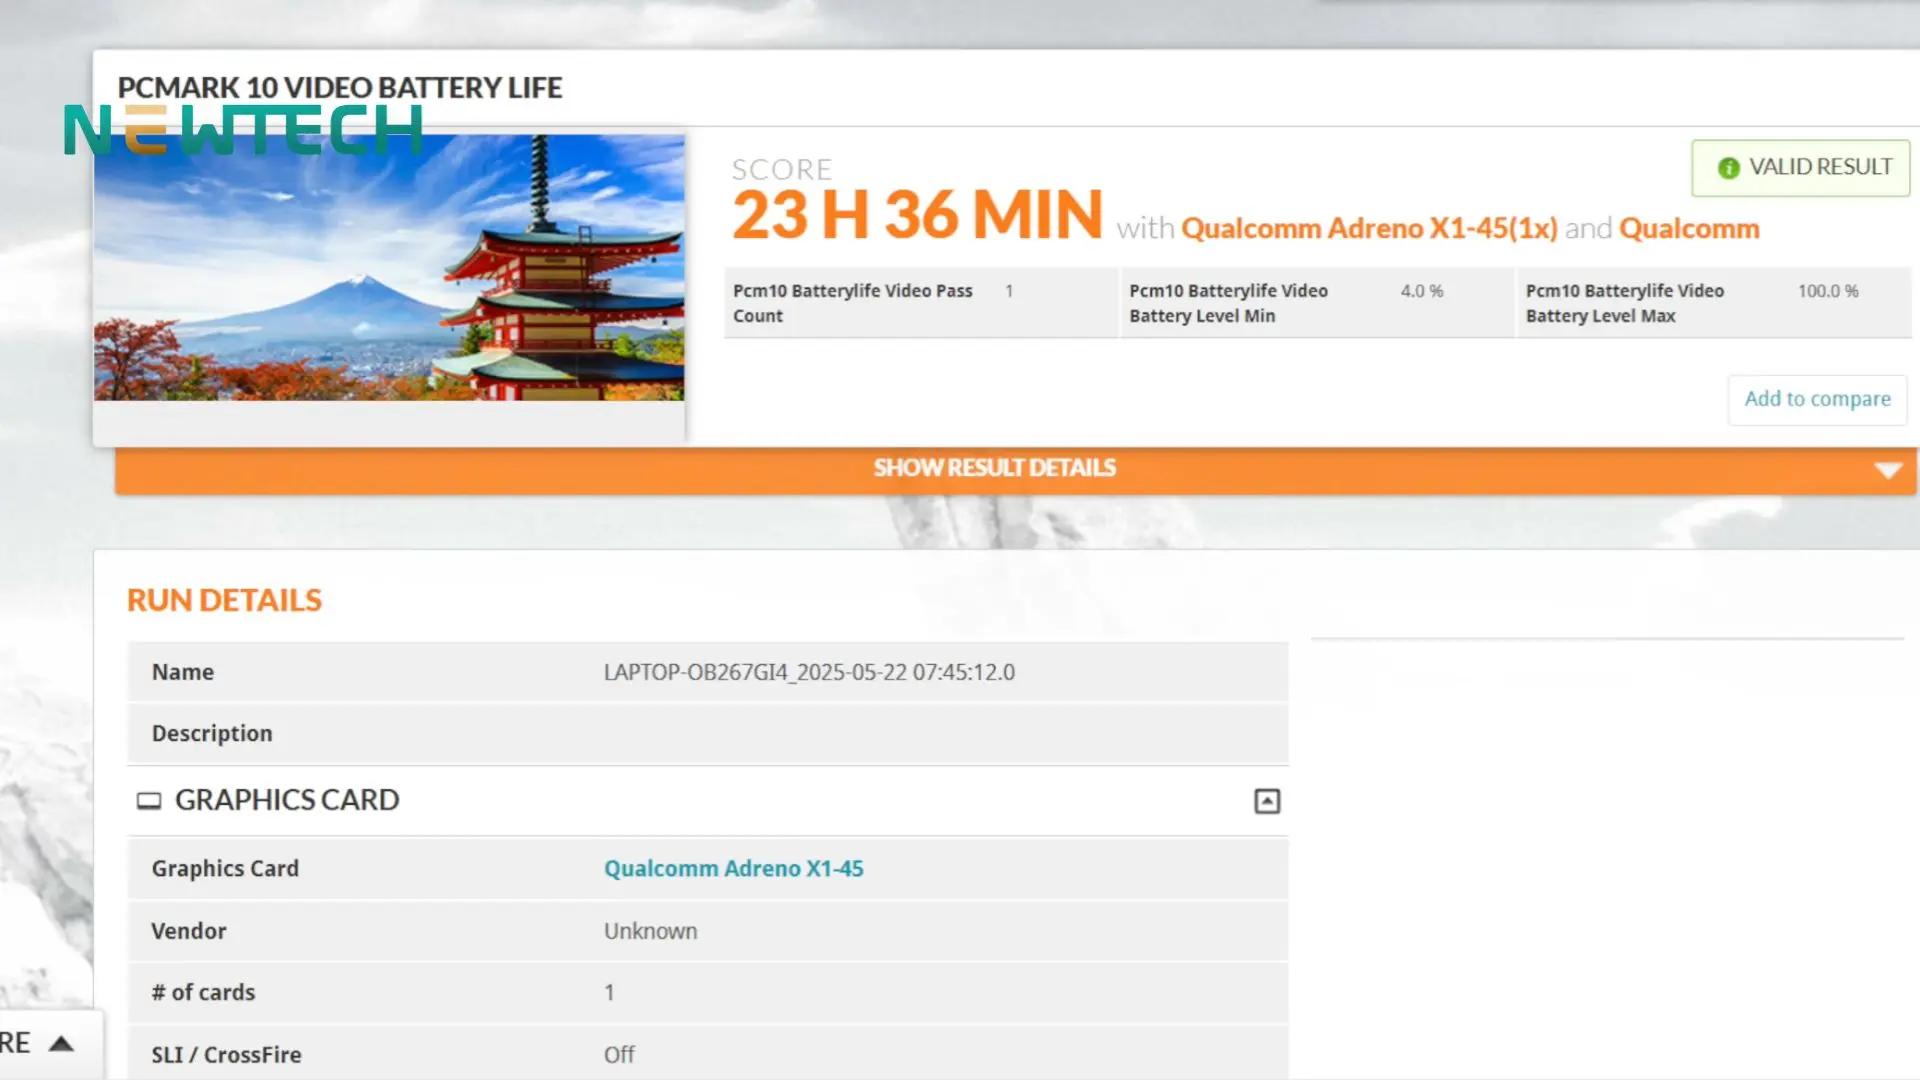
Task: Click the Run Details heading
Action: 224,600
